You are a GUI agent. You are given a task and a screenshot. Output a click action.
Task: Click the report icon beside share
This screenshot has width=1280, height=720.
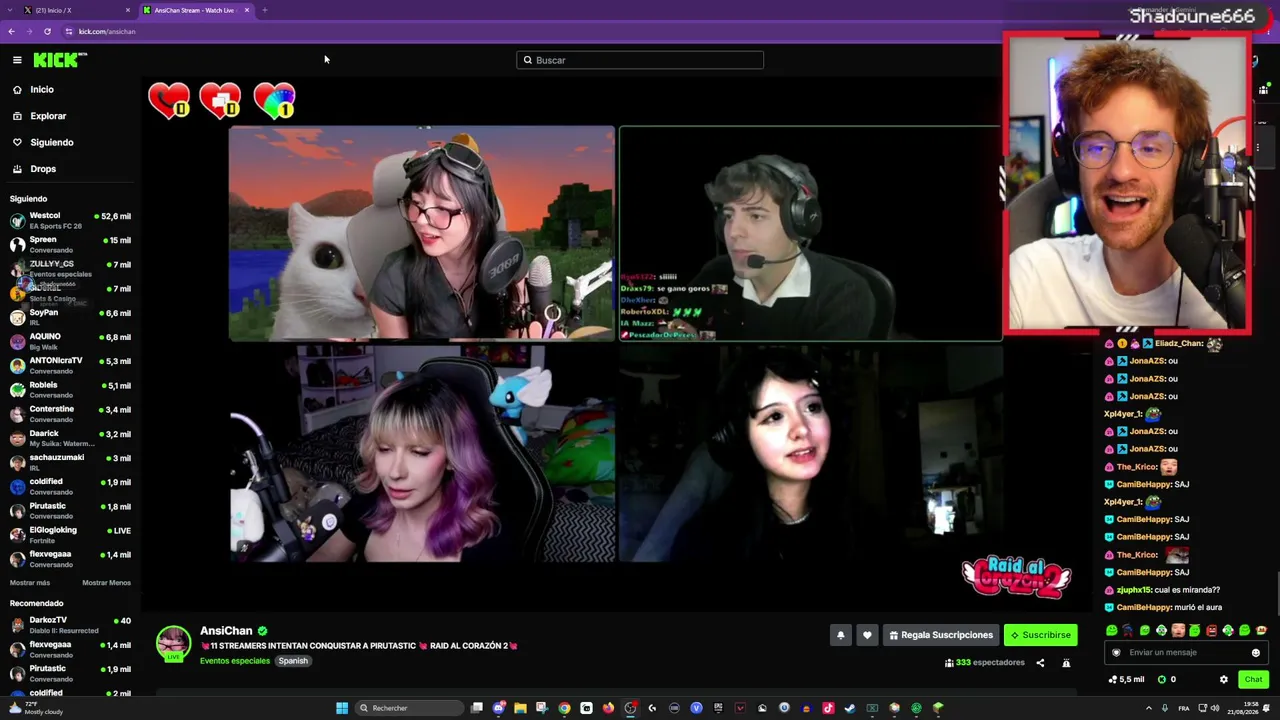[1066, 663]
